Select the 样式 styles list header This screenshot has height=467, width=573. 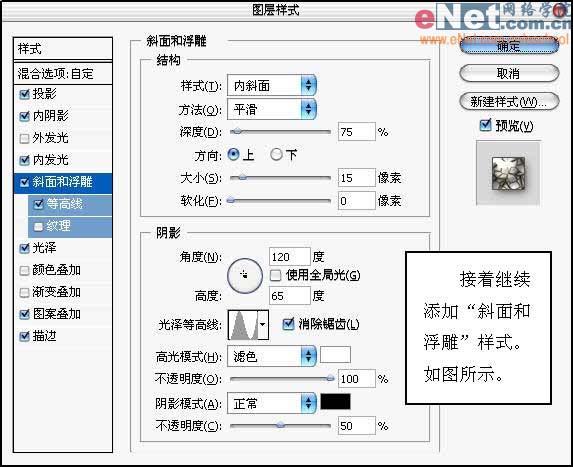click(62, 48)
